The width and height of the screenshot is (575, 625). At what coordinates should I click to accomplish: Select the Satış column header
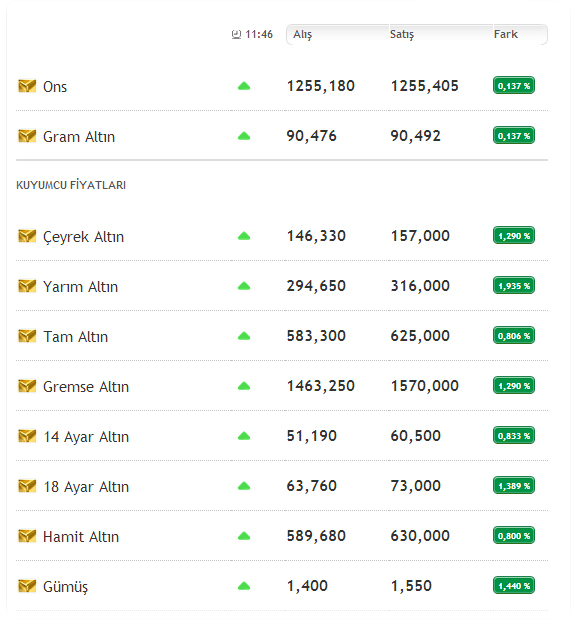click(x=402, y=35)
